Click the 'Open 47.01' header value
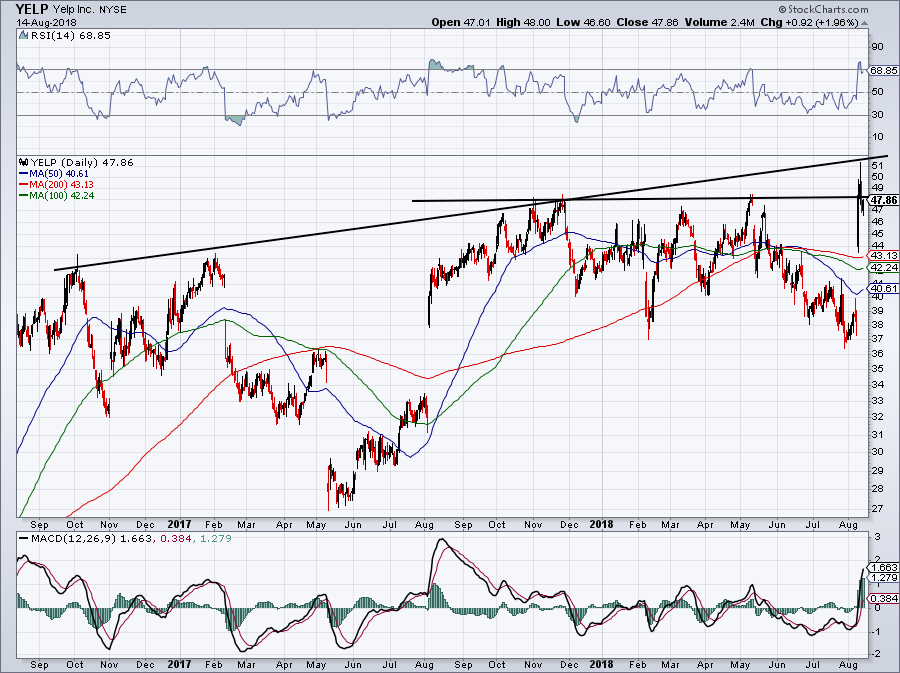 click(461, 22)
